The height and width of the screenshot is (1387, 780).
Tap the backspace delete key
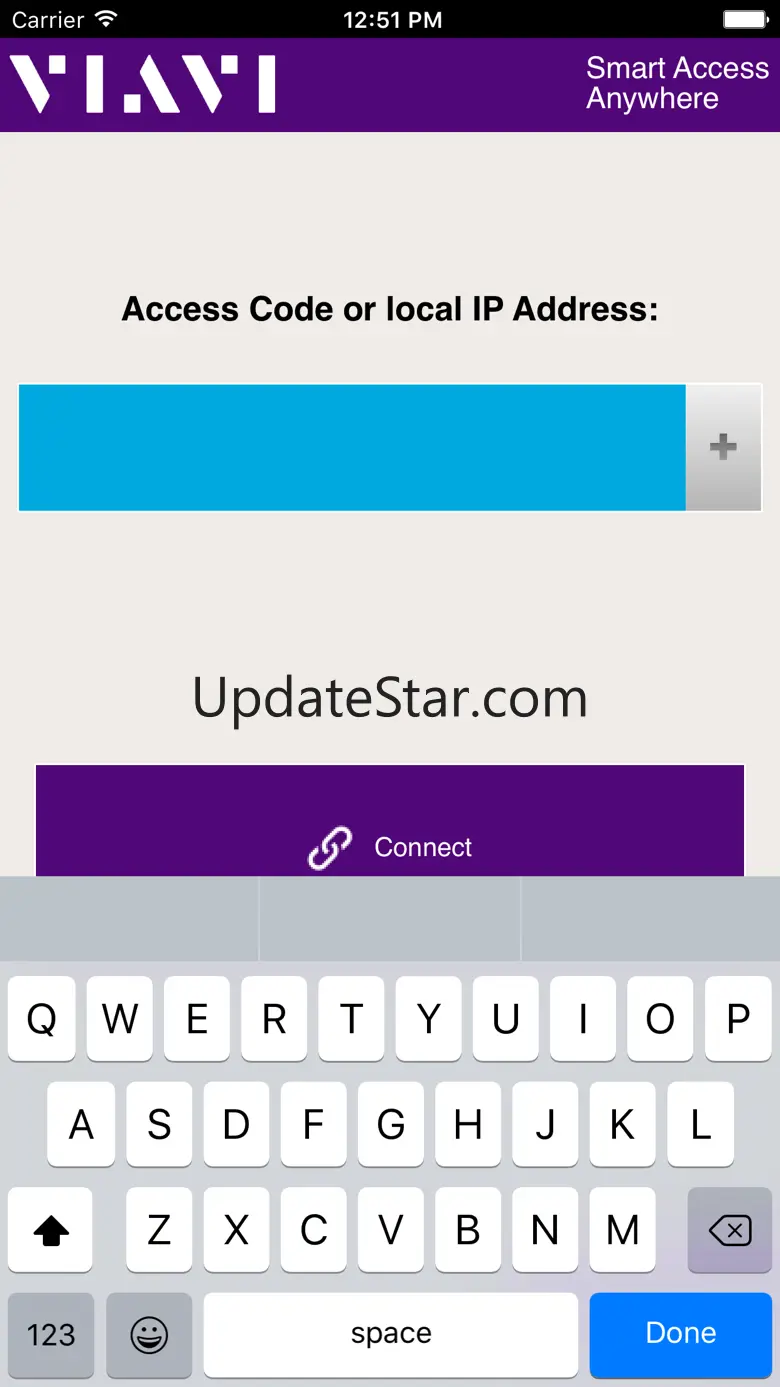[730, 1230]
